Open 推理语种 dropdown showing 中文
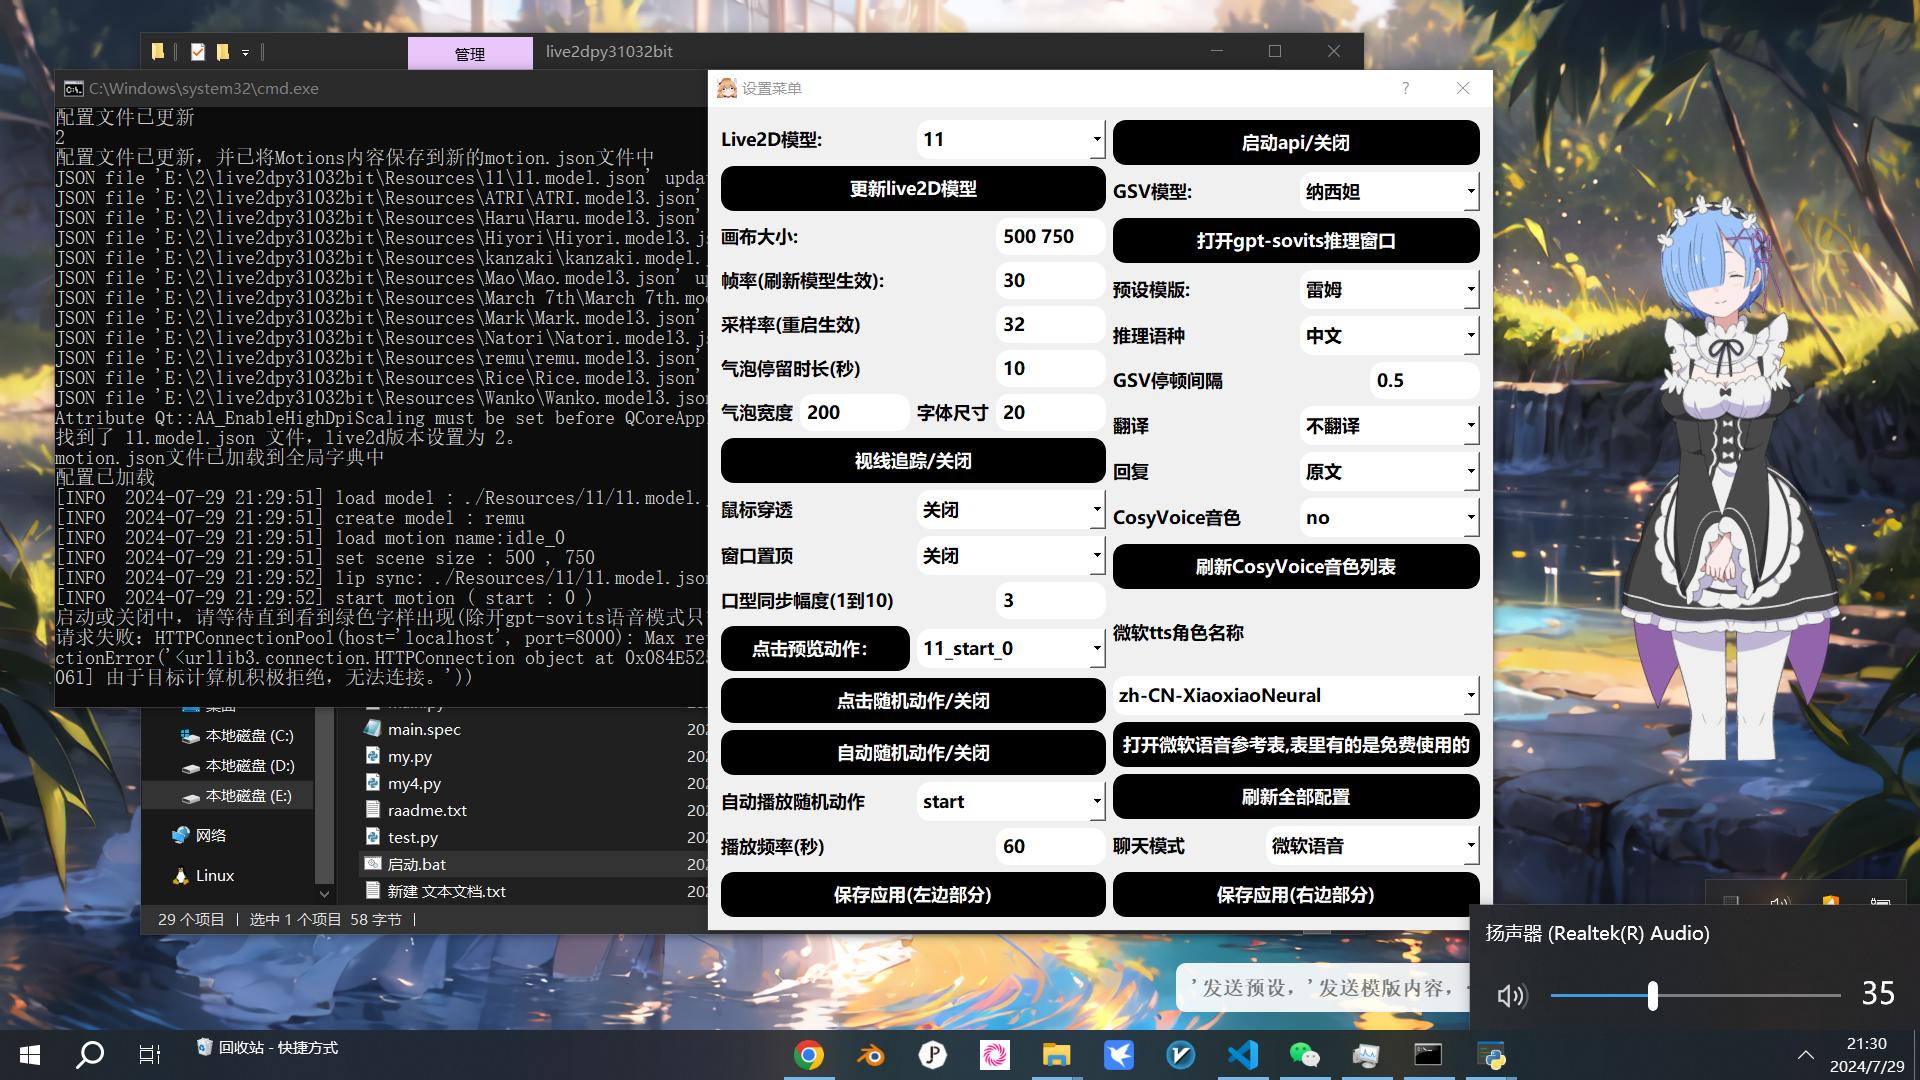 tap(1389, 336)
